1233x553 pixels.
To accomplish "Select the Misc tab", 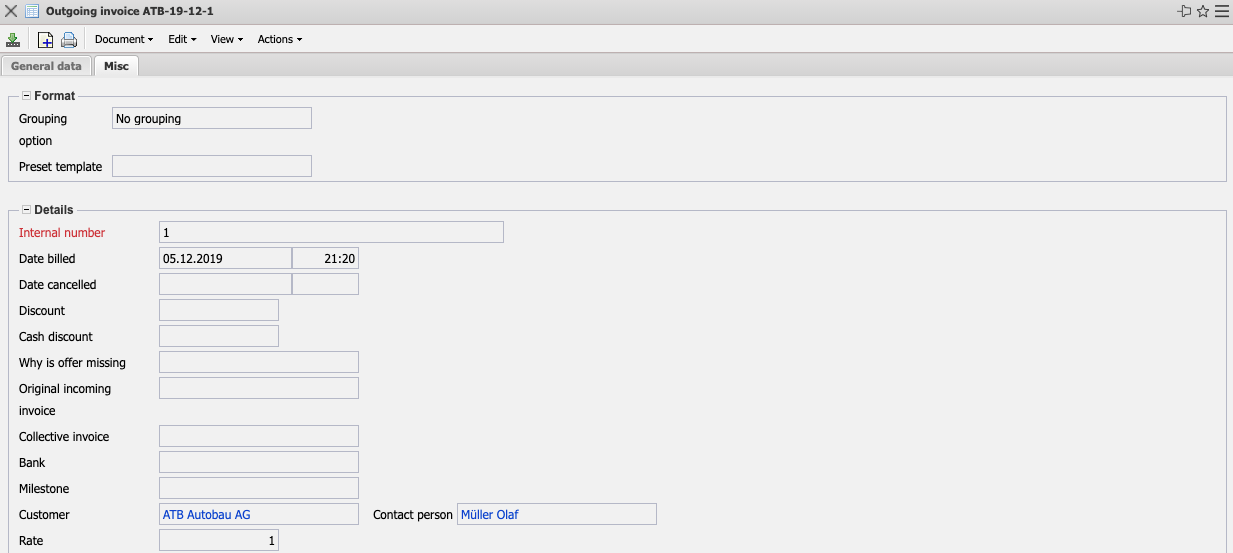I will click(116, 66).
